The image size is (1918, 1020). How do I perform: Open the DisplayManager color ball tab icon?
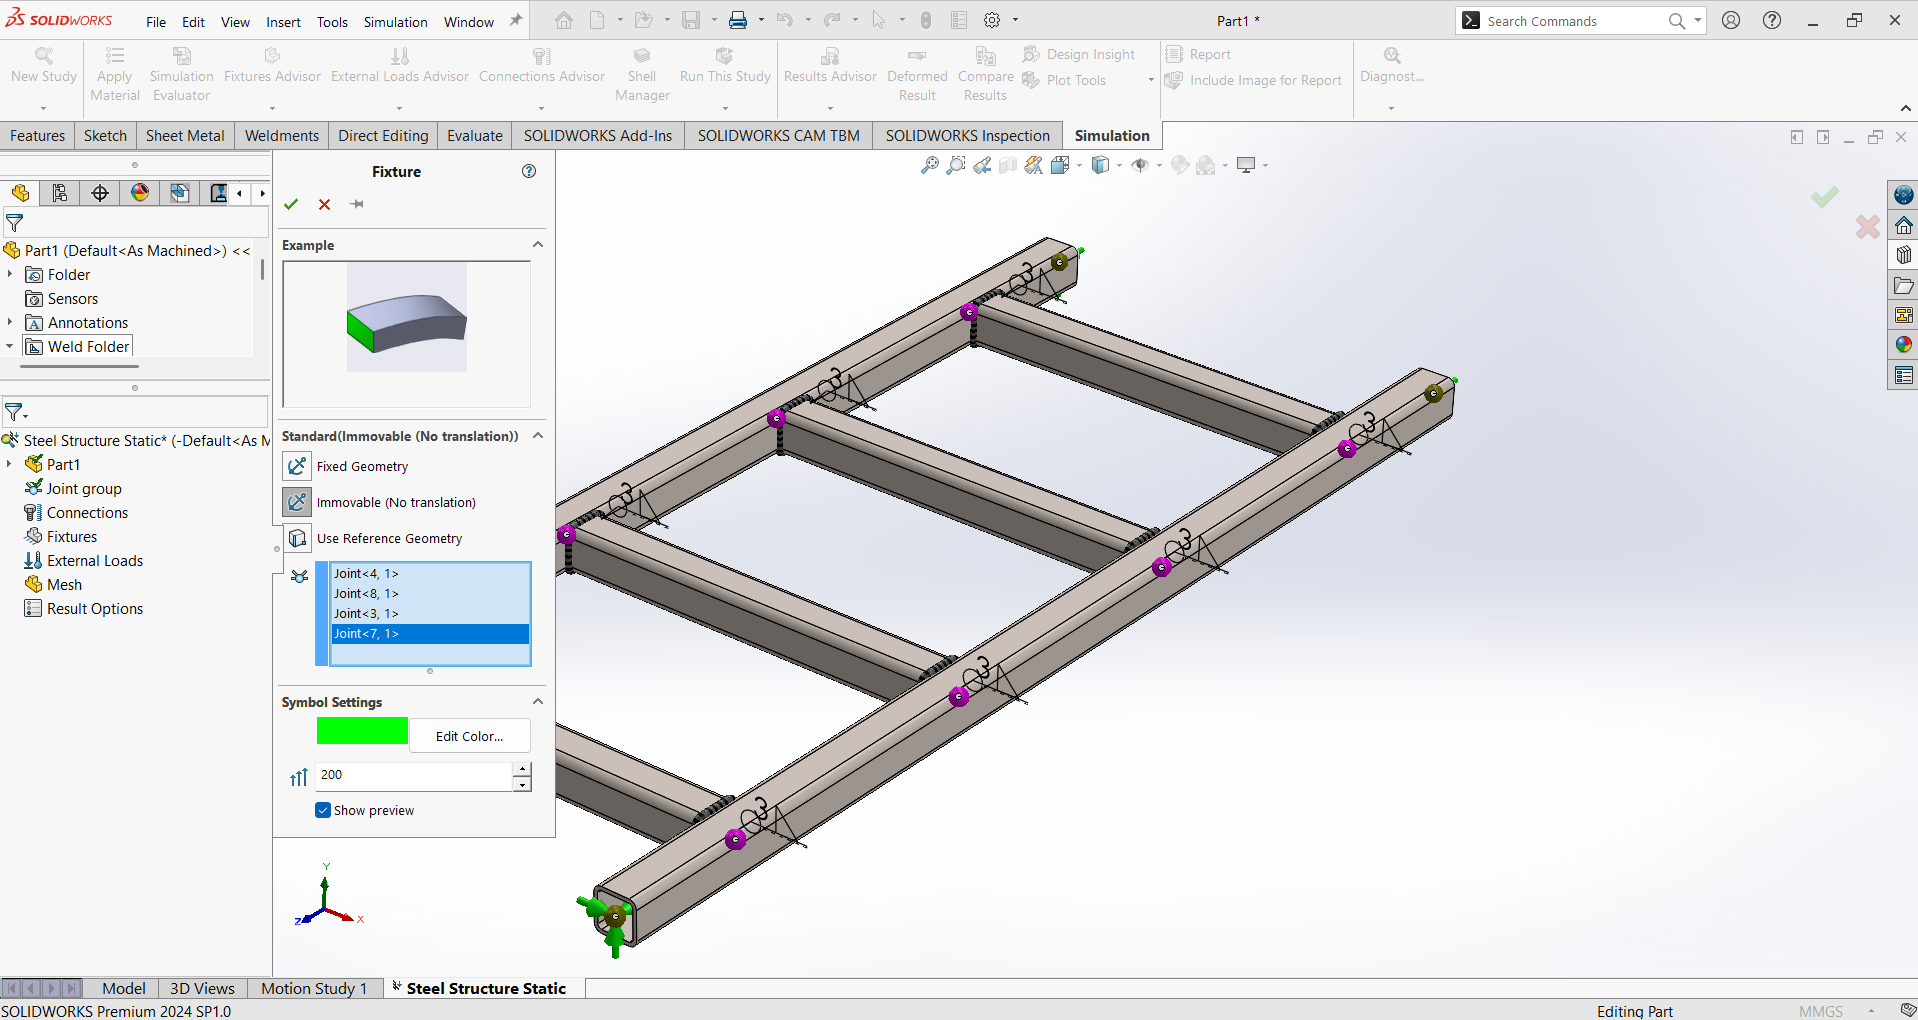140,193
